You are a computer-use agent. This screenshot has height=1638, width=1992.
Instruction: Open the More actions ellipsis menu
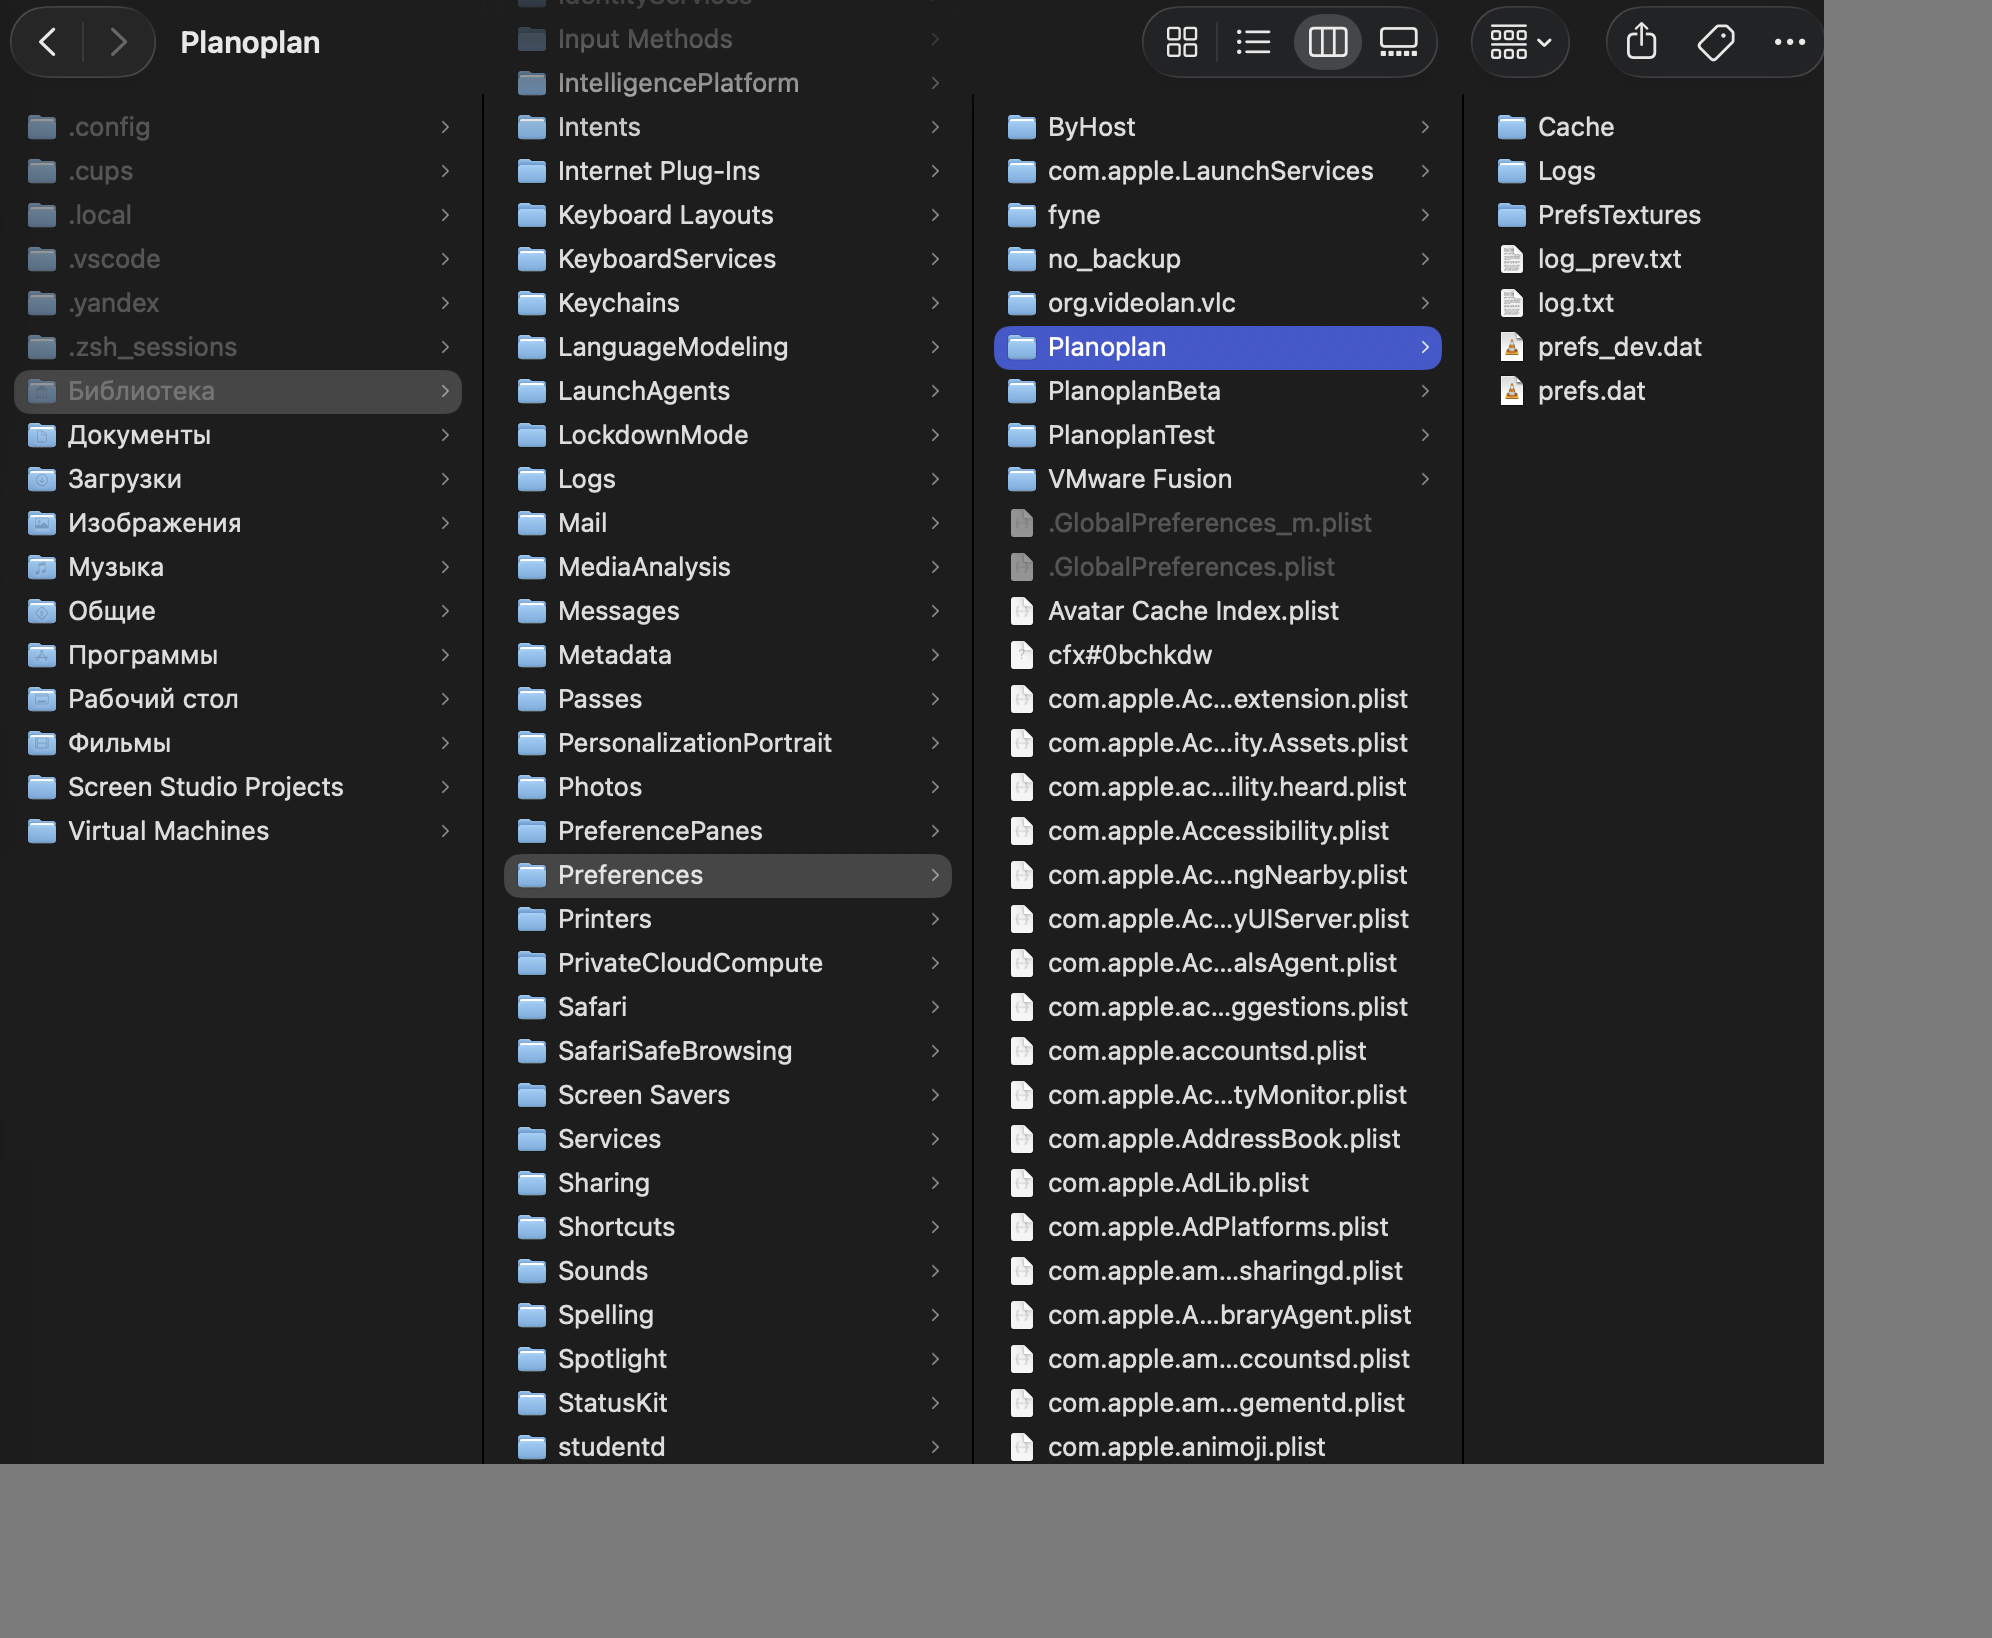(x=1789, y=42)
